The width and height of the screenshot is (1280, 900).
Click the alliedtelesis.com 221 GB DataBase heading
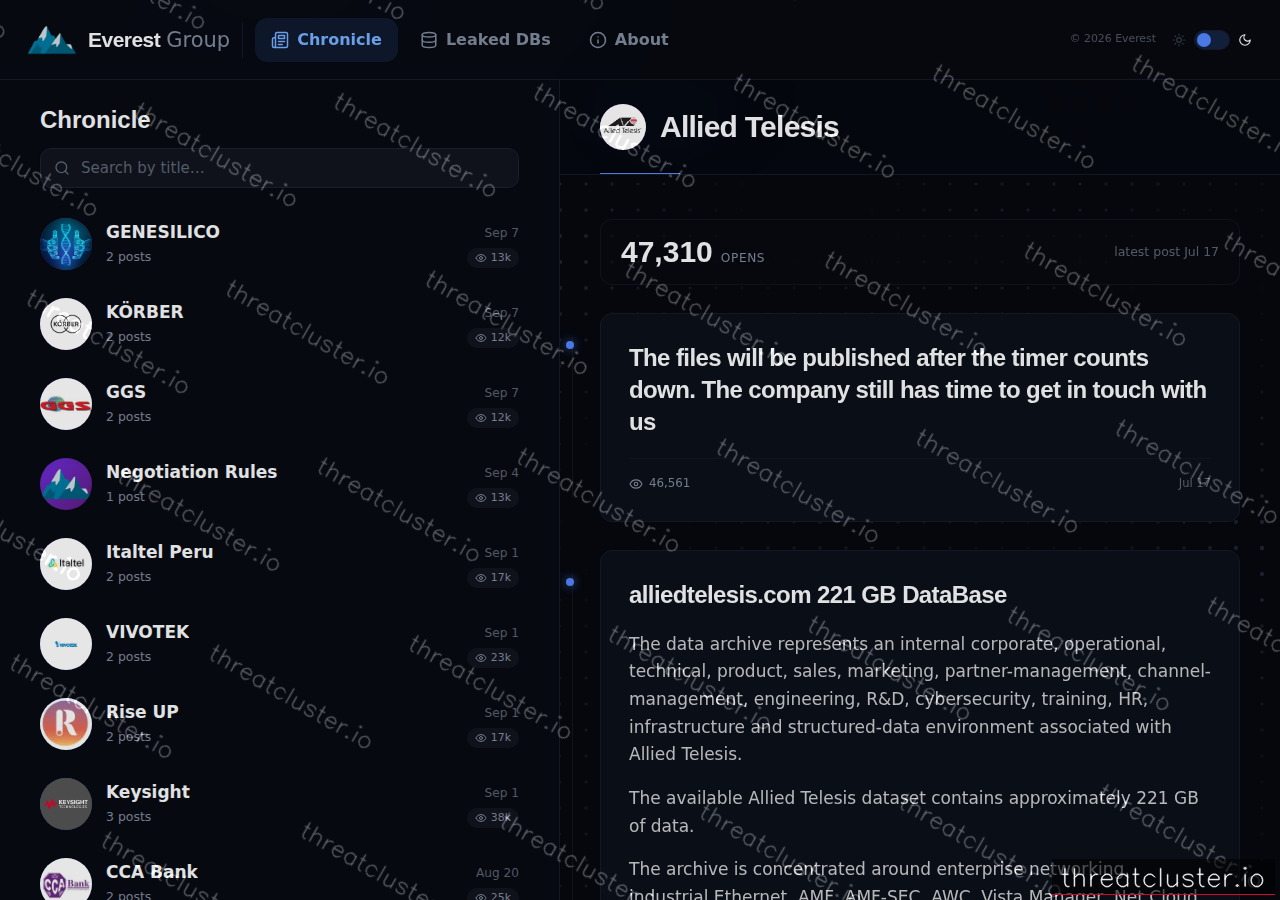click(818, 595)
